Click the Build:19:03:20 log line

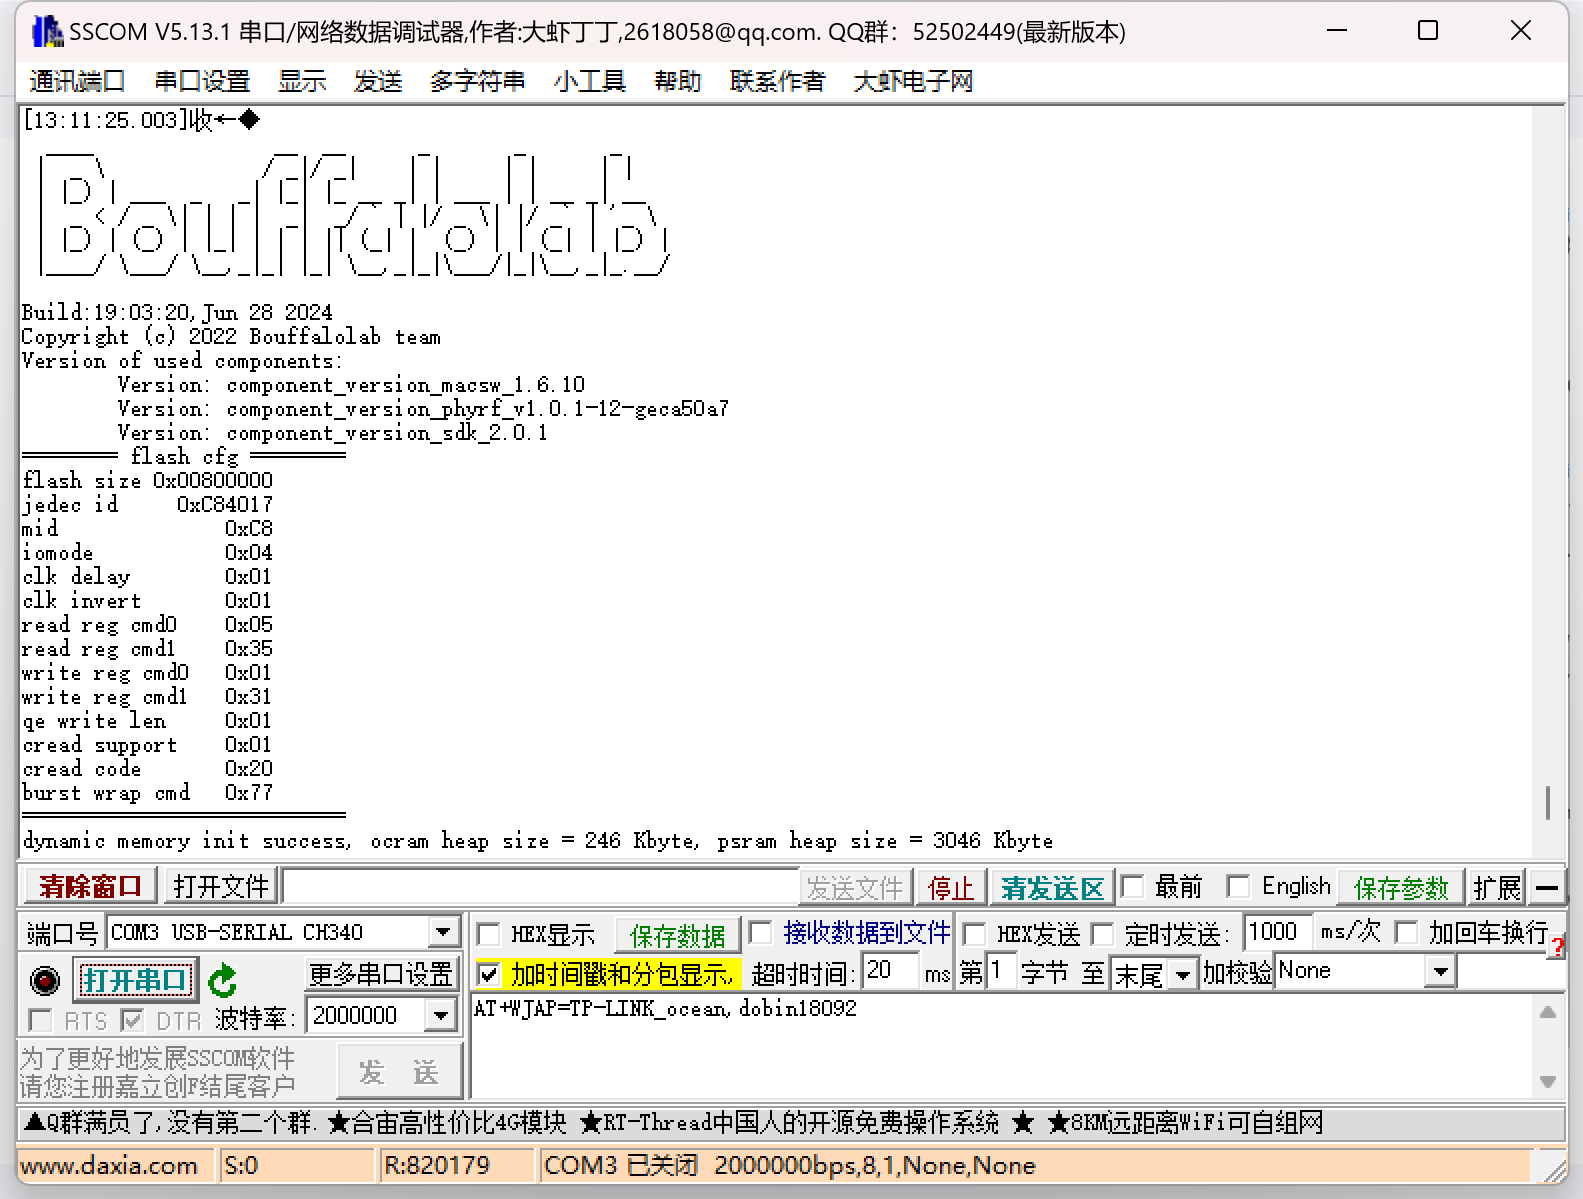click(x=177, y=313)
